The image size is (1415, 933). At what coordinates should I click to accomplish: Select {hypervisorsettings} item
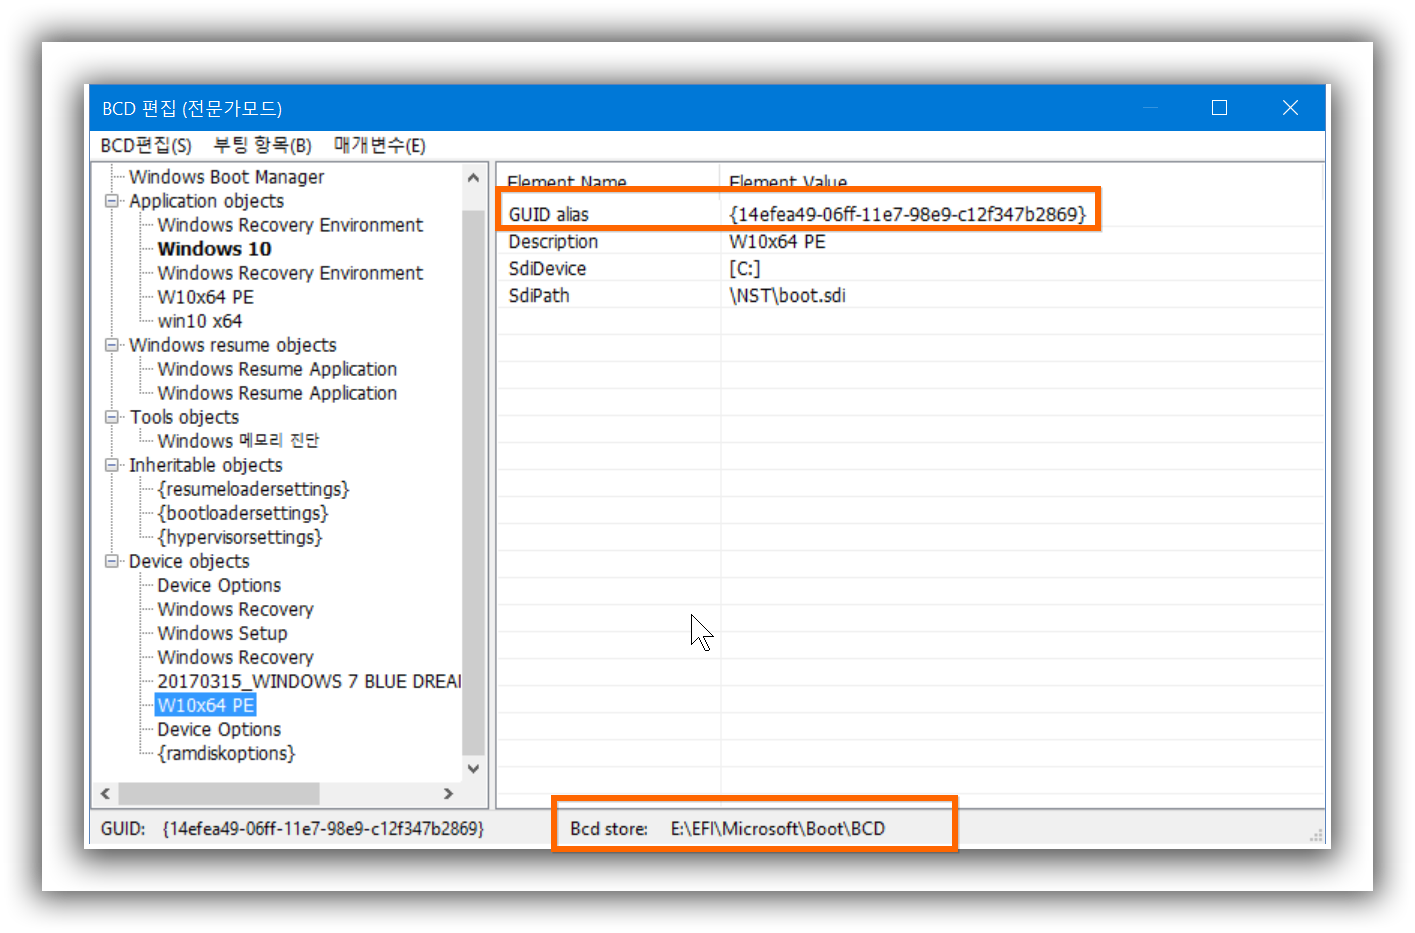point(240,537)
